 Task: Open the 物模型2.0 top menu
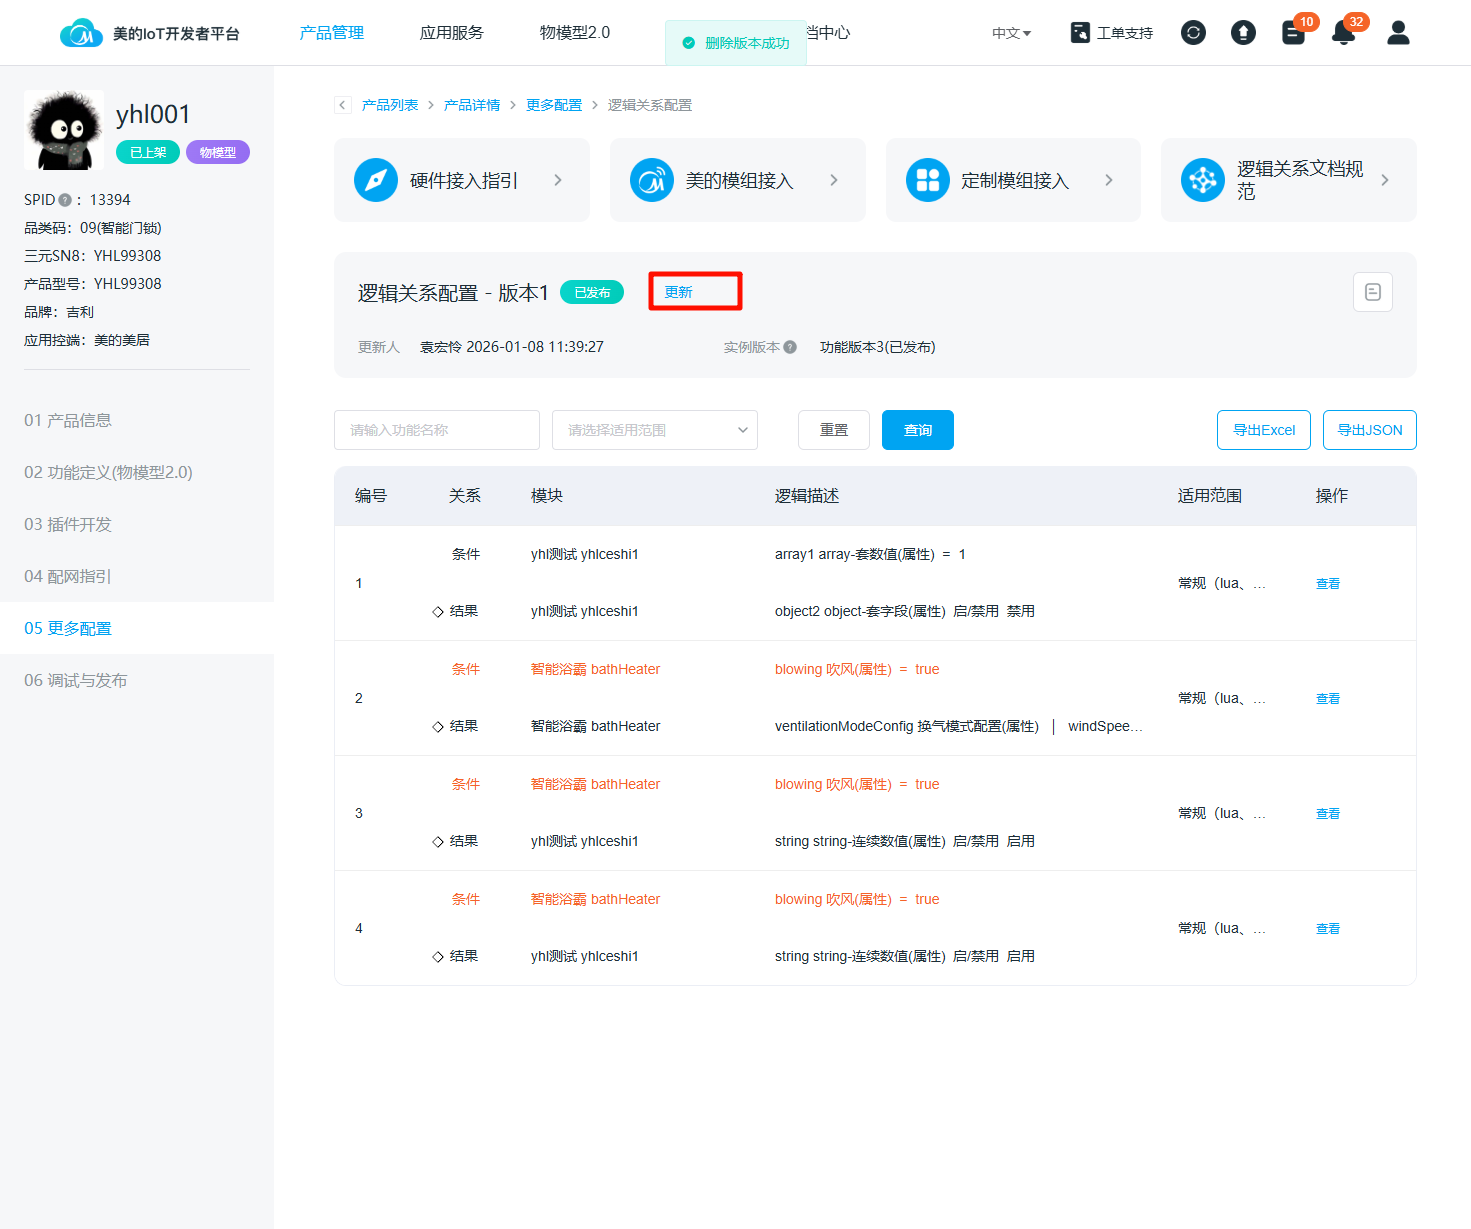coord(575,33)
